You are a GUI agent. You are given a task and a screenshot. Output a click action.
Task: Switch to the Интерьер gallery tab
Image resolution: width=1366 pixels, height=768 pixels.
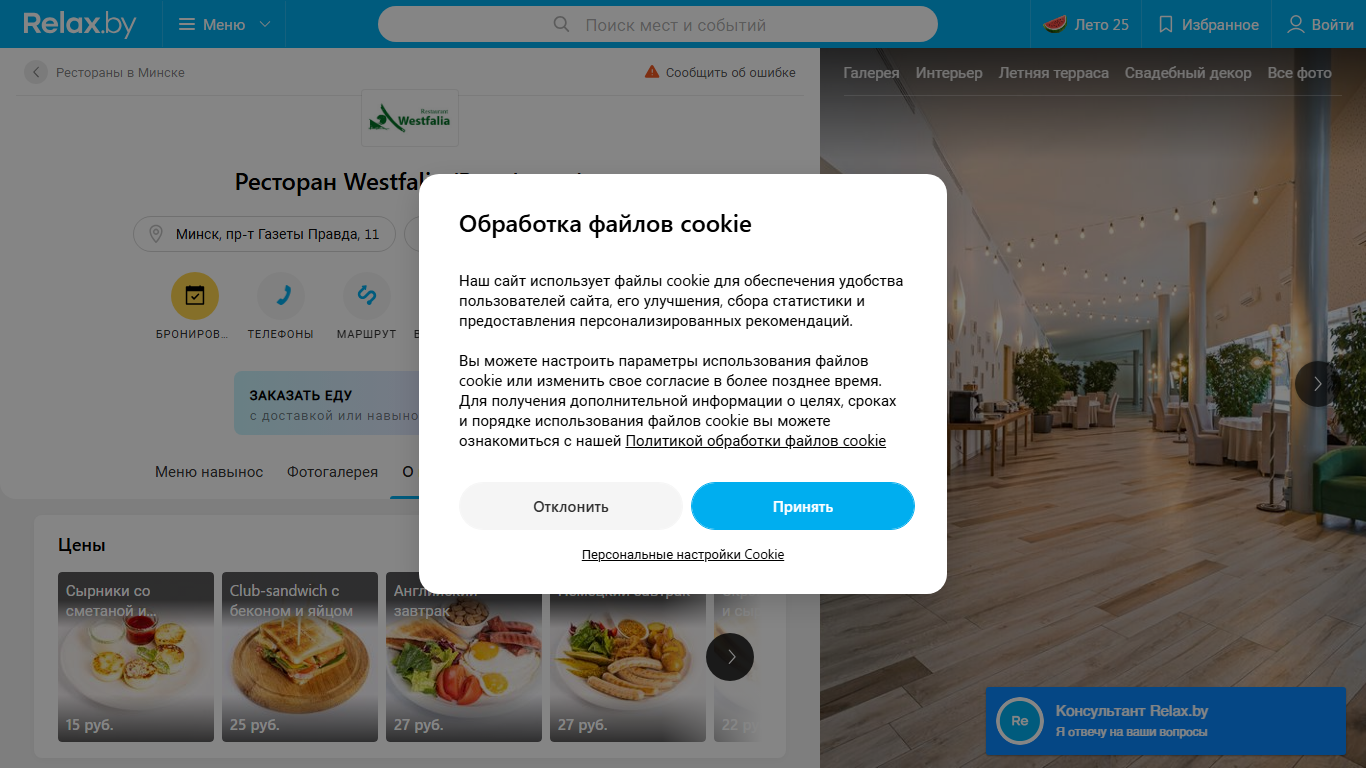point(949,73)
